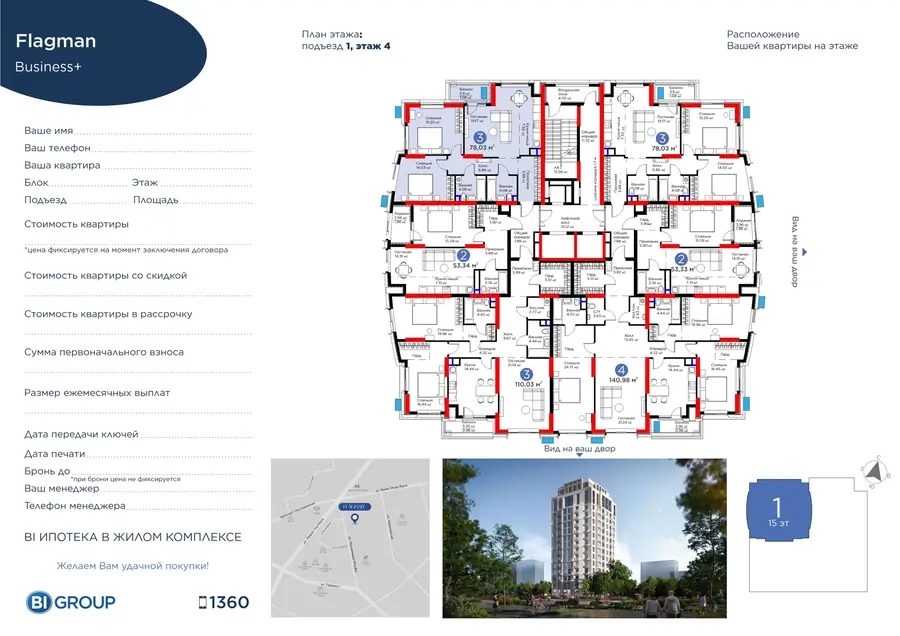Click the 'Ваш менеджер' dotted field
The height and width of the screenshot is (636, 900).
click(177, 488)
